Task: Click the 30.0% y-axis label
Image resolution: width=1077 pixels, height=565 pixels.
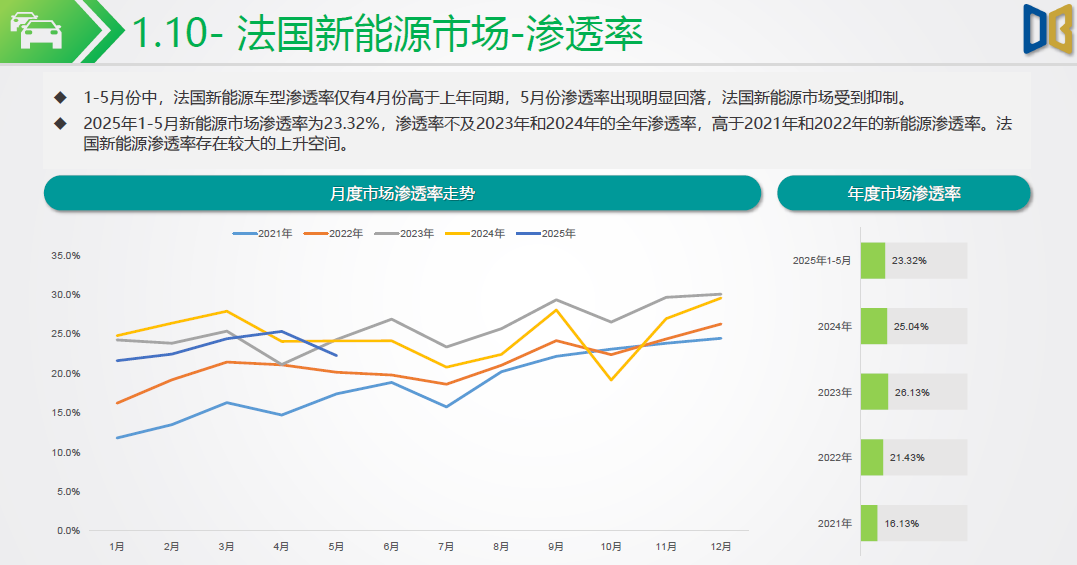Action: pos(66,295)
